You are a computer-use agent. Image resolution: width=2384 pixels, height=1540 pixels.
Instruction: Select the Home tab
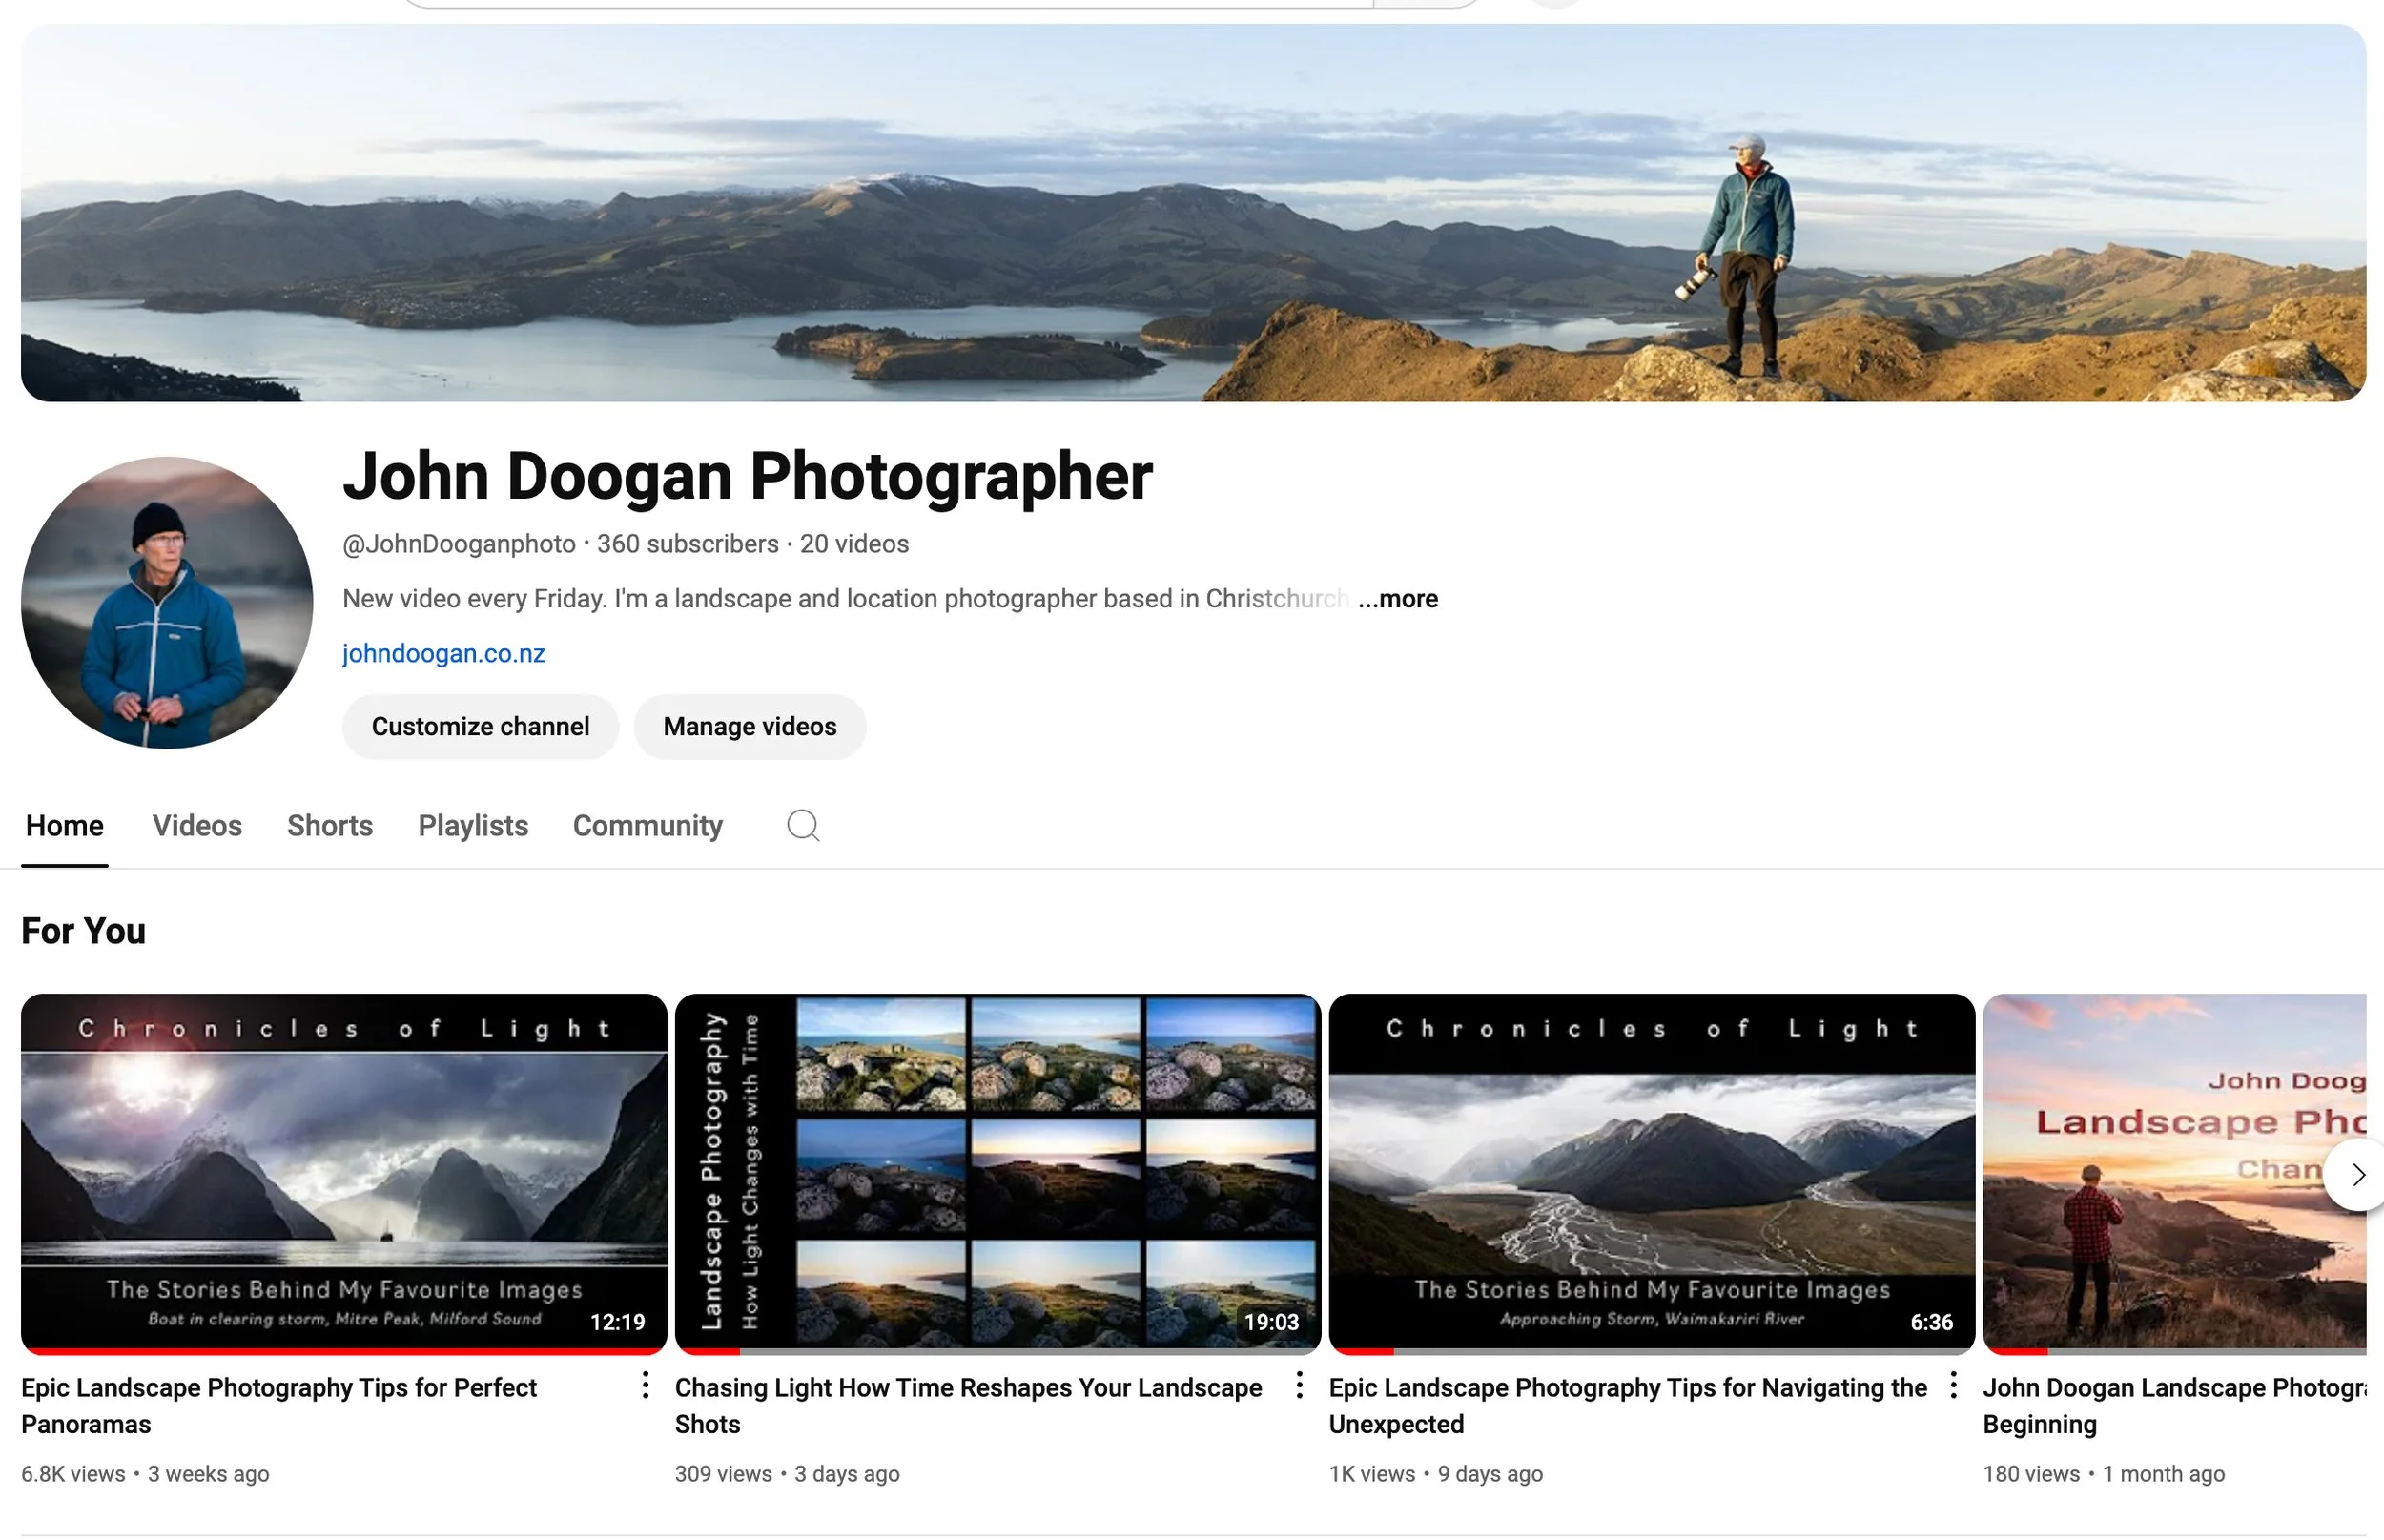tap(65, 826)
